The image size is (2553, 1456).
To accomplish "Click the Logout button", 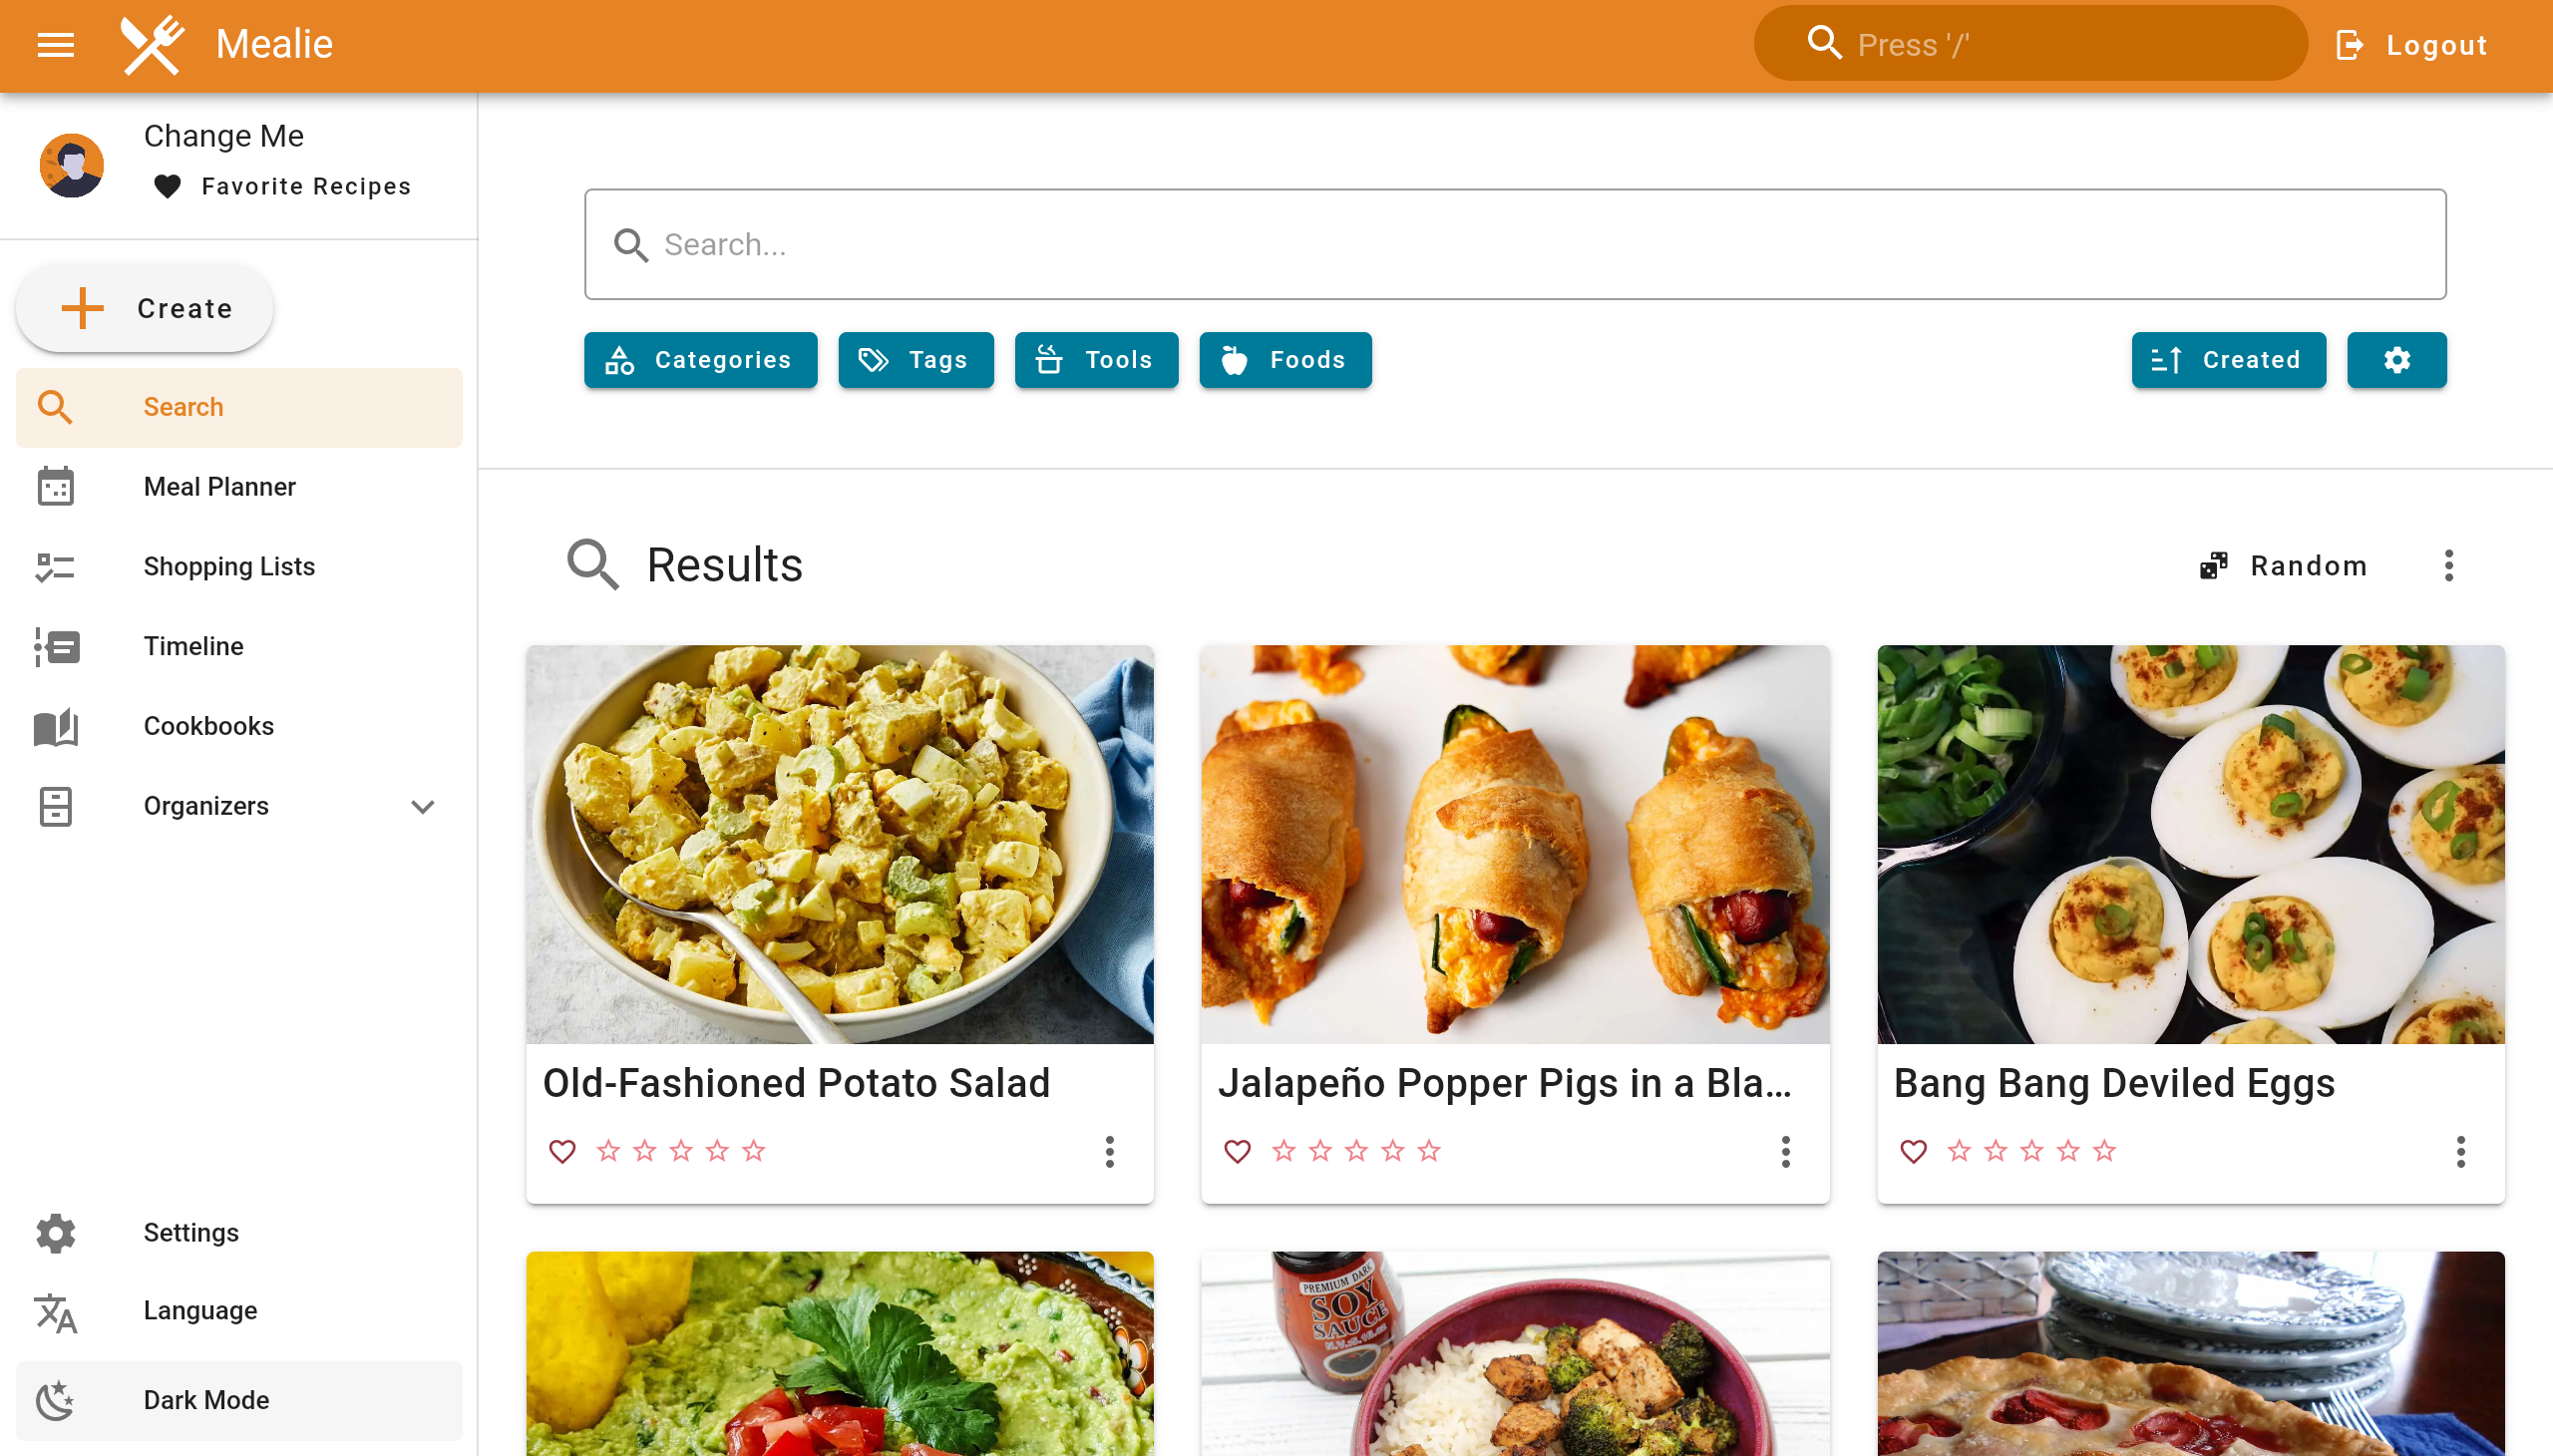I will click(2411, 45).
